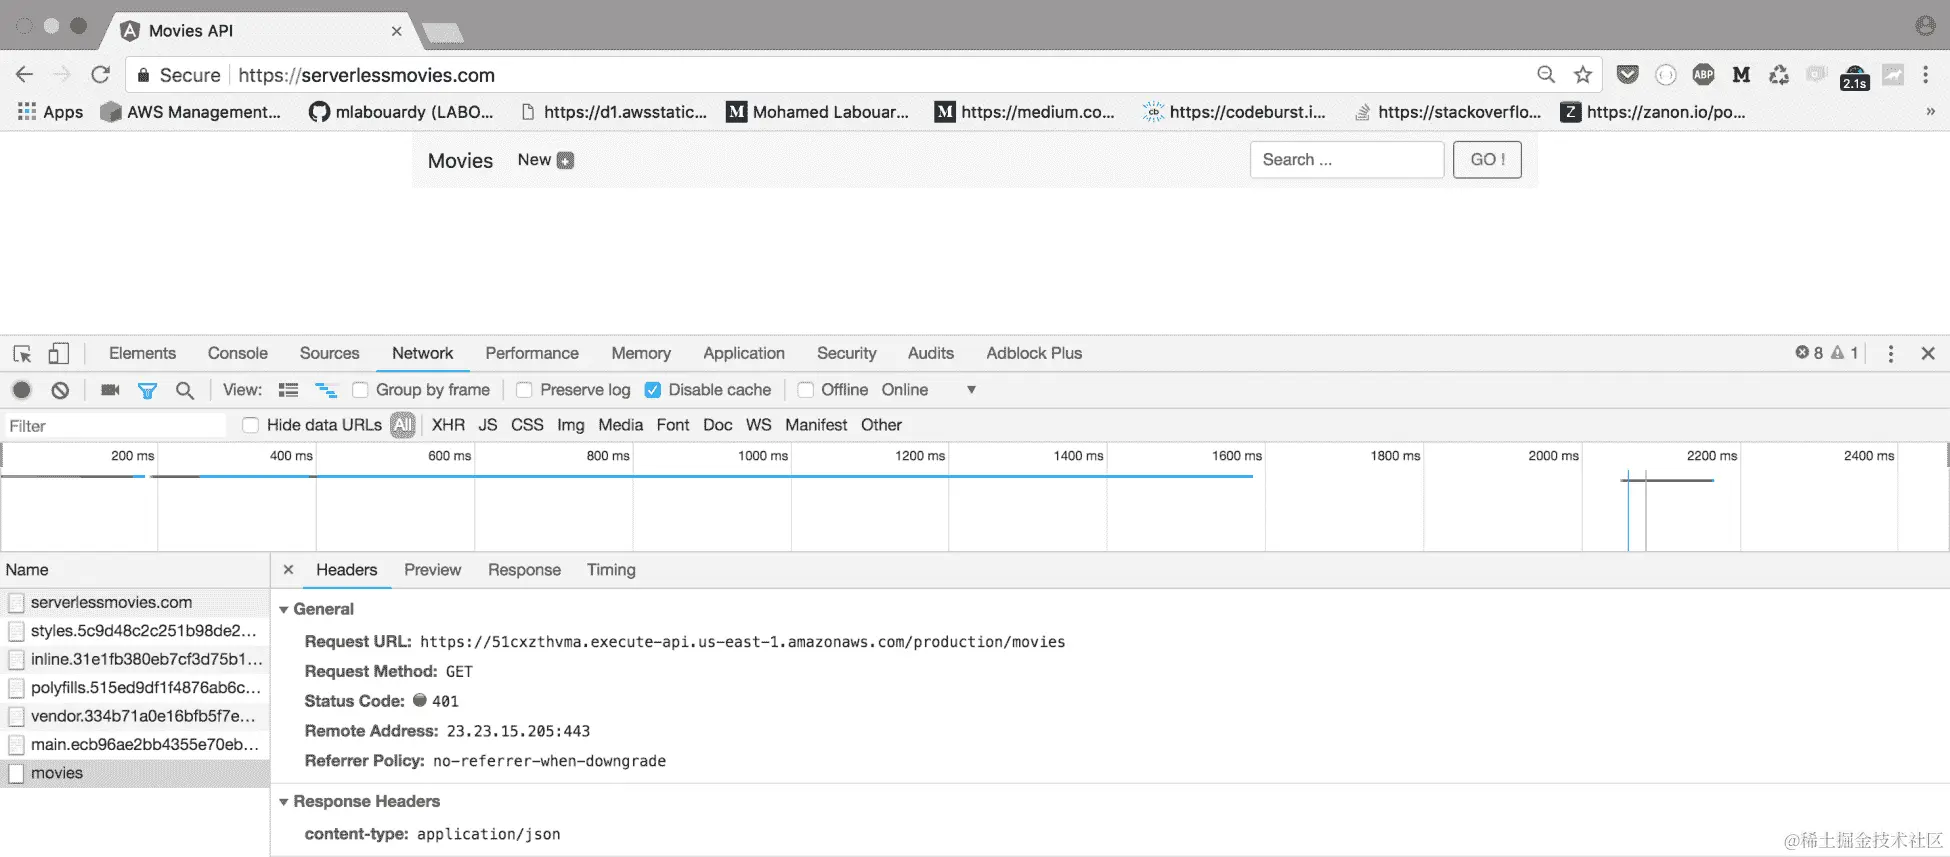The height and width of the screenshot is (857, 1950).
Task: View the Response tab
Action: (524, 570)
